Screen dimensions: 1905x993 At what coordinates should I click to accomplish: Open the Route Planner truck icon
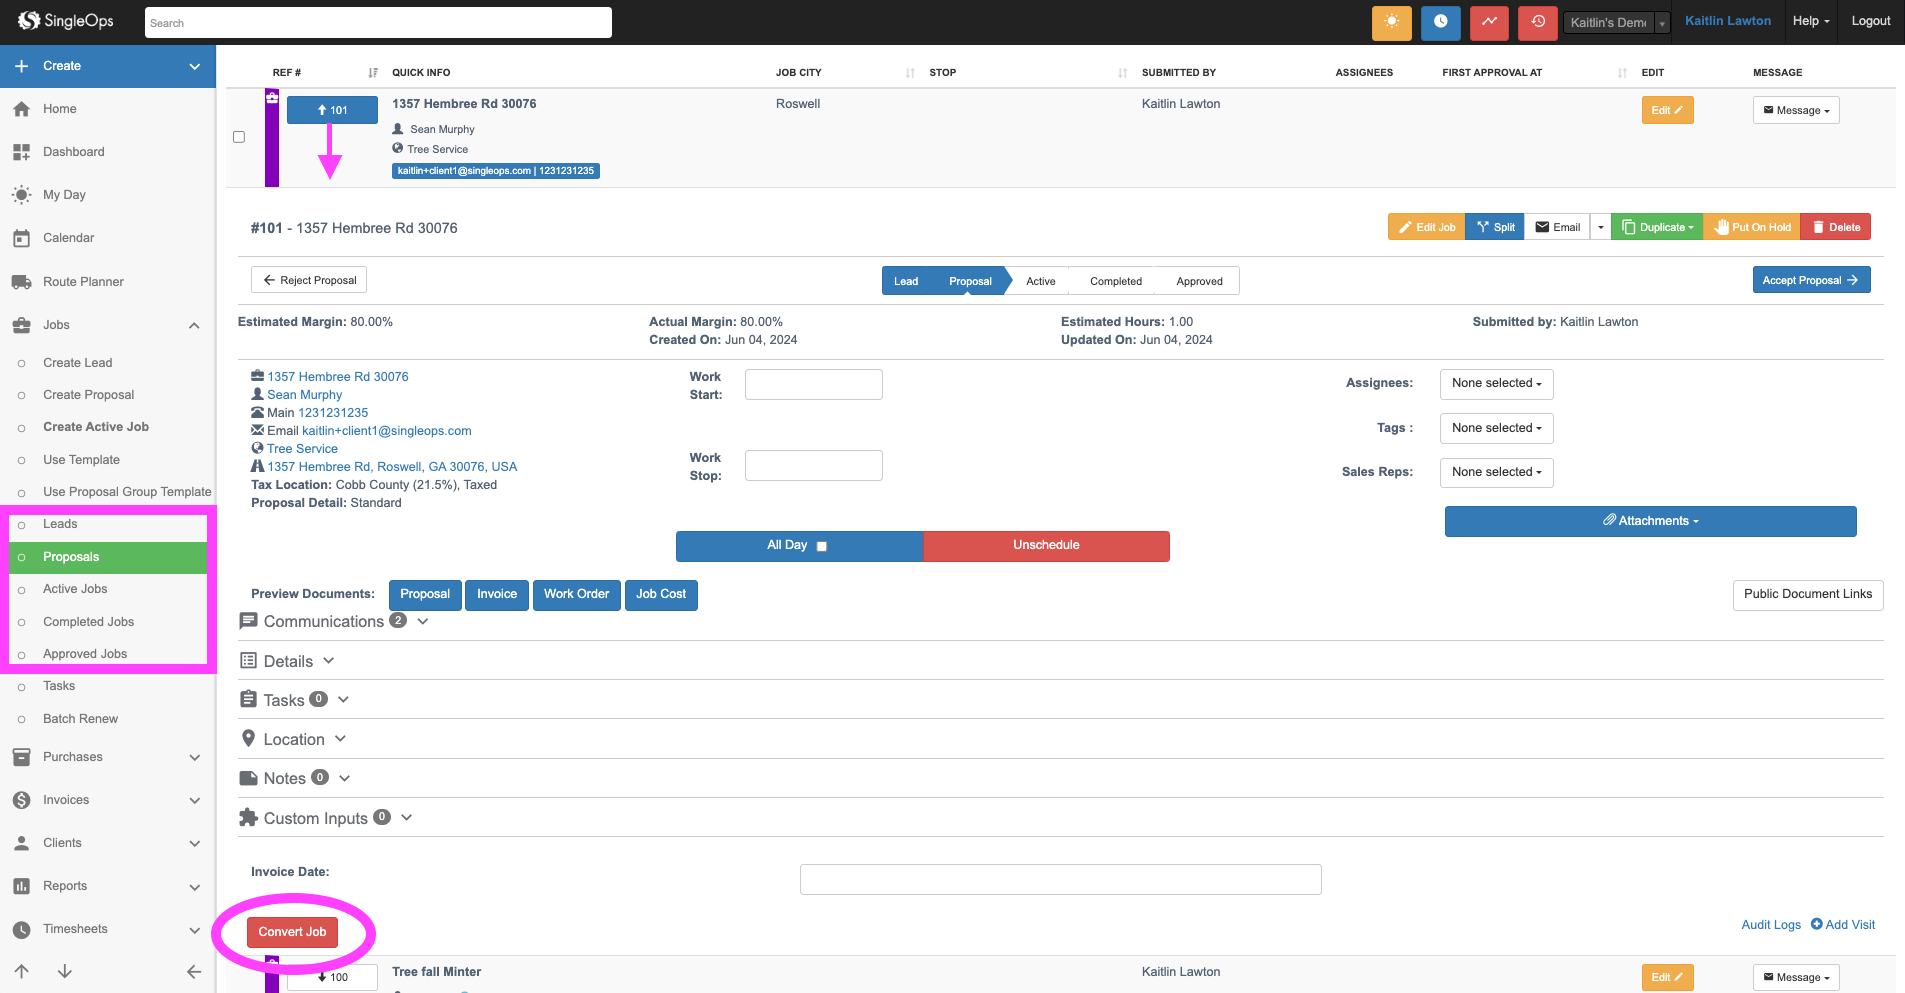(x=21, y=282)
